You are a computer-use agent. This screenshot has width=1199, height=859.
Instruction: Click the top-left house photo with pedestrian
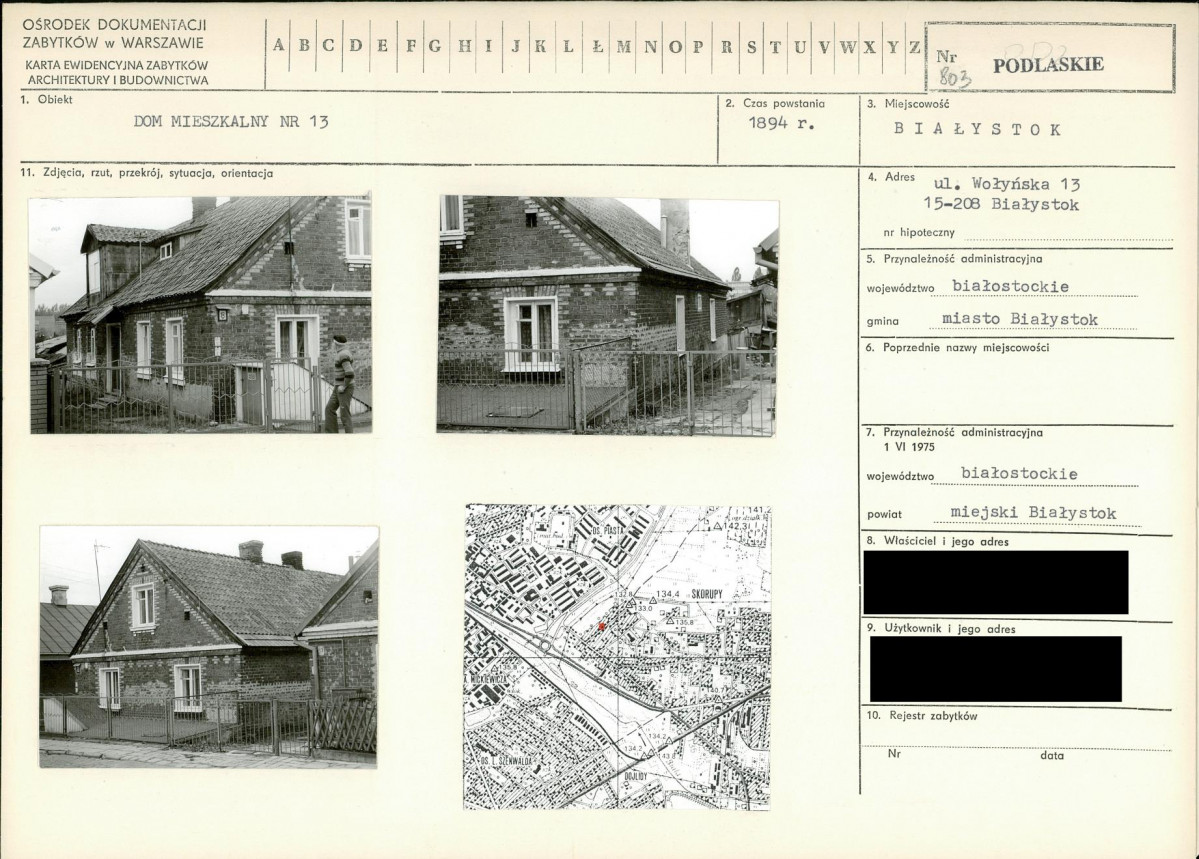[x=200, y=314]
